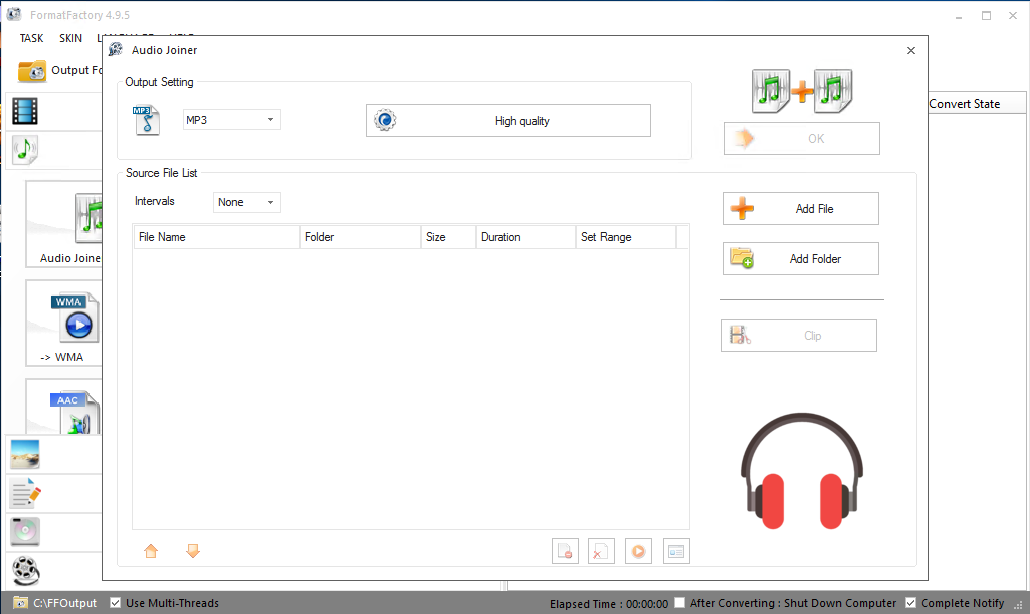Viewport: 1030px width, 614px height.
Task: Open the MP3 output format dropdown
Action: click(232, 120)
